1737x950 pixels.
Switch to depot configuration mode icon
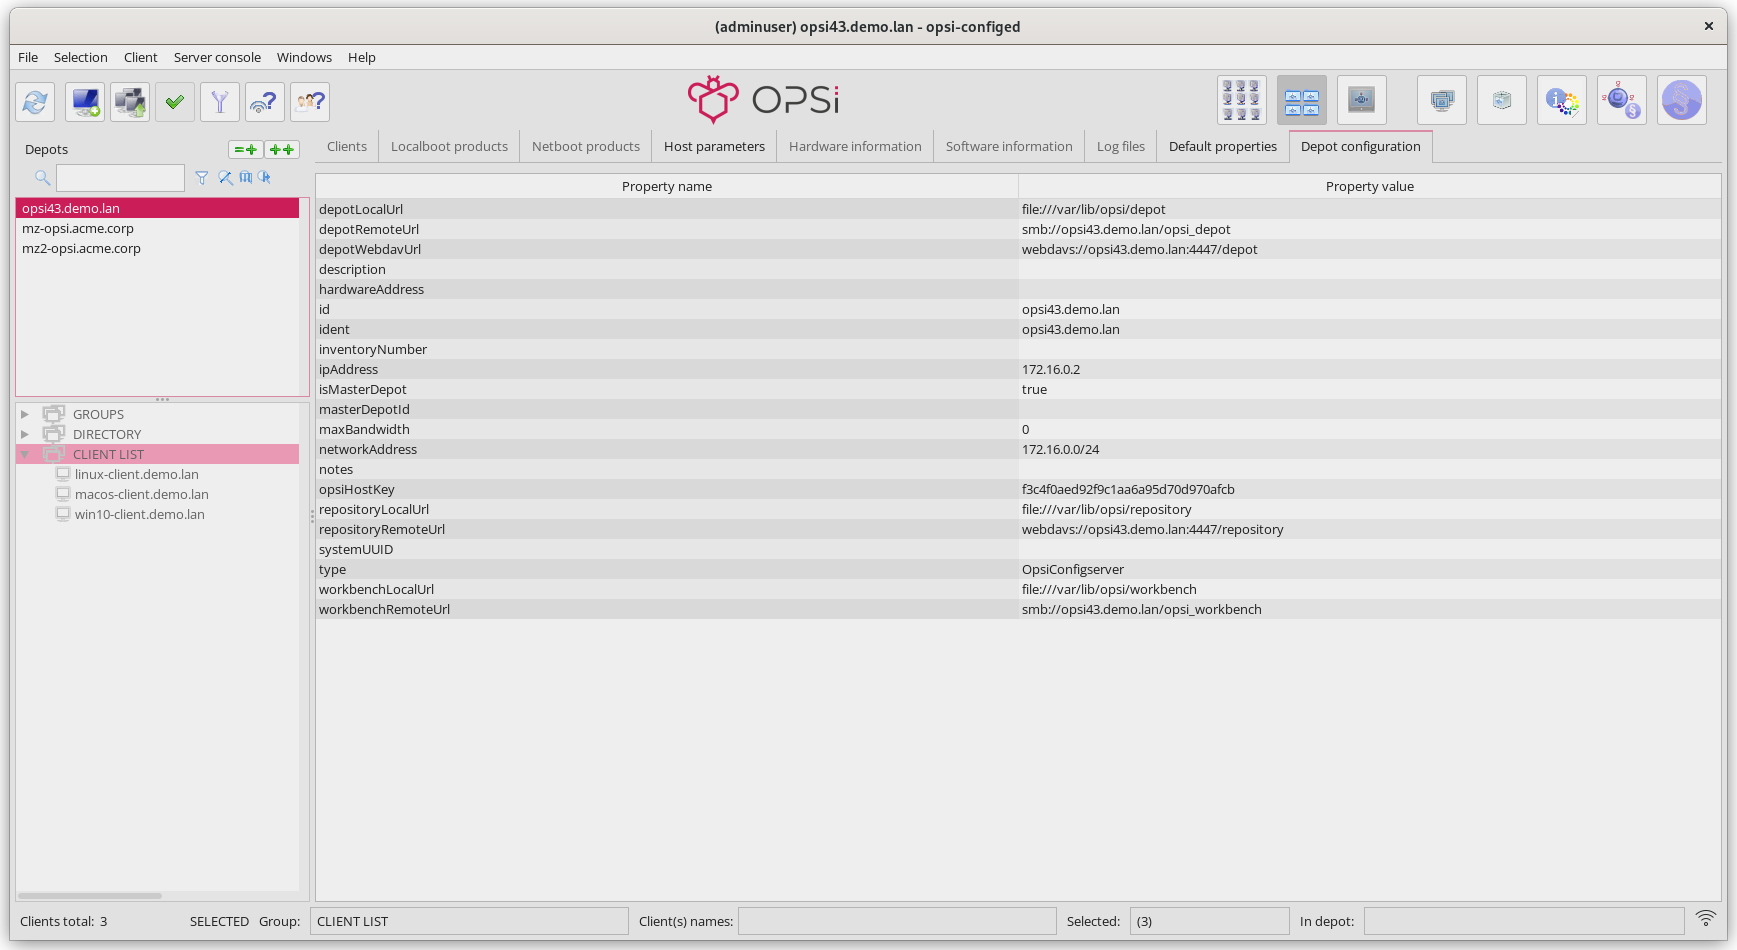tap(1302, 100)
